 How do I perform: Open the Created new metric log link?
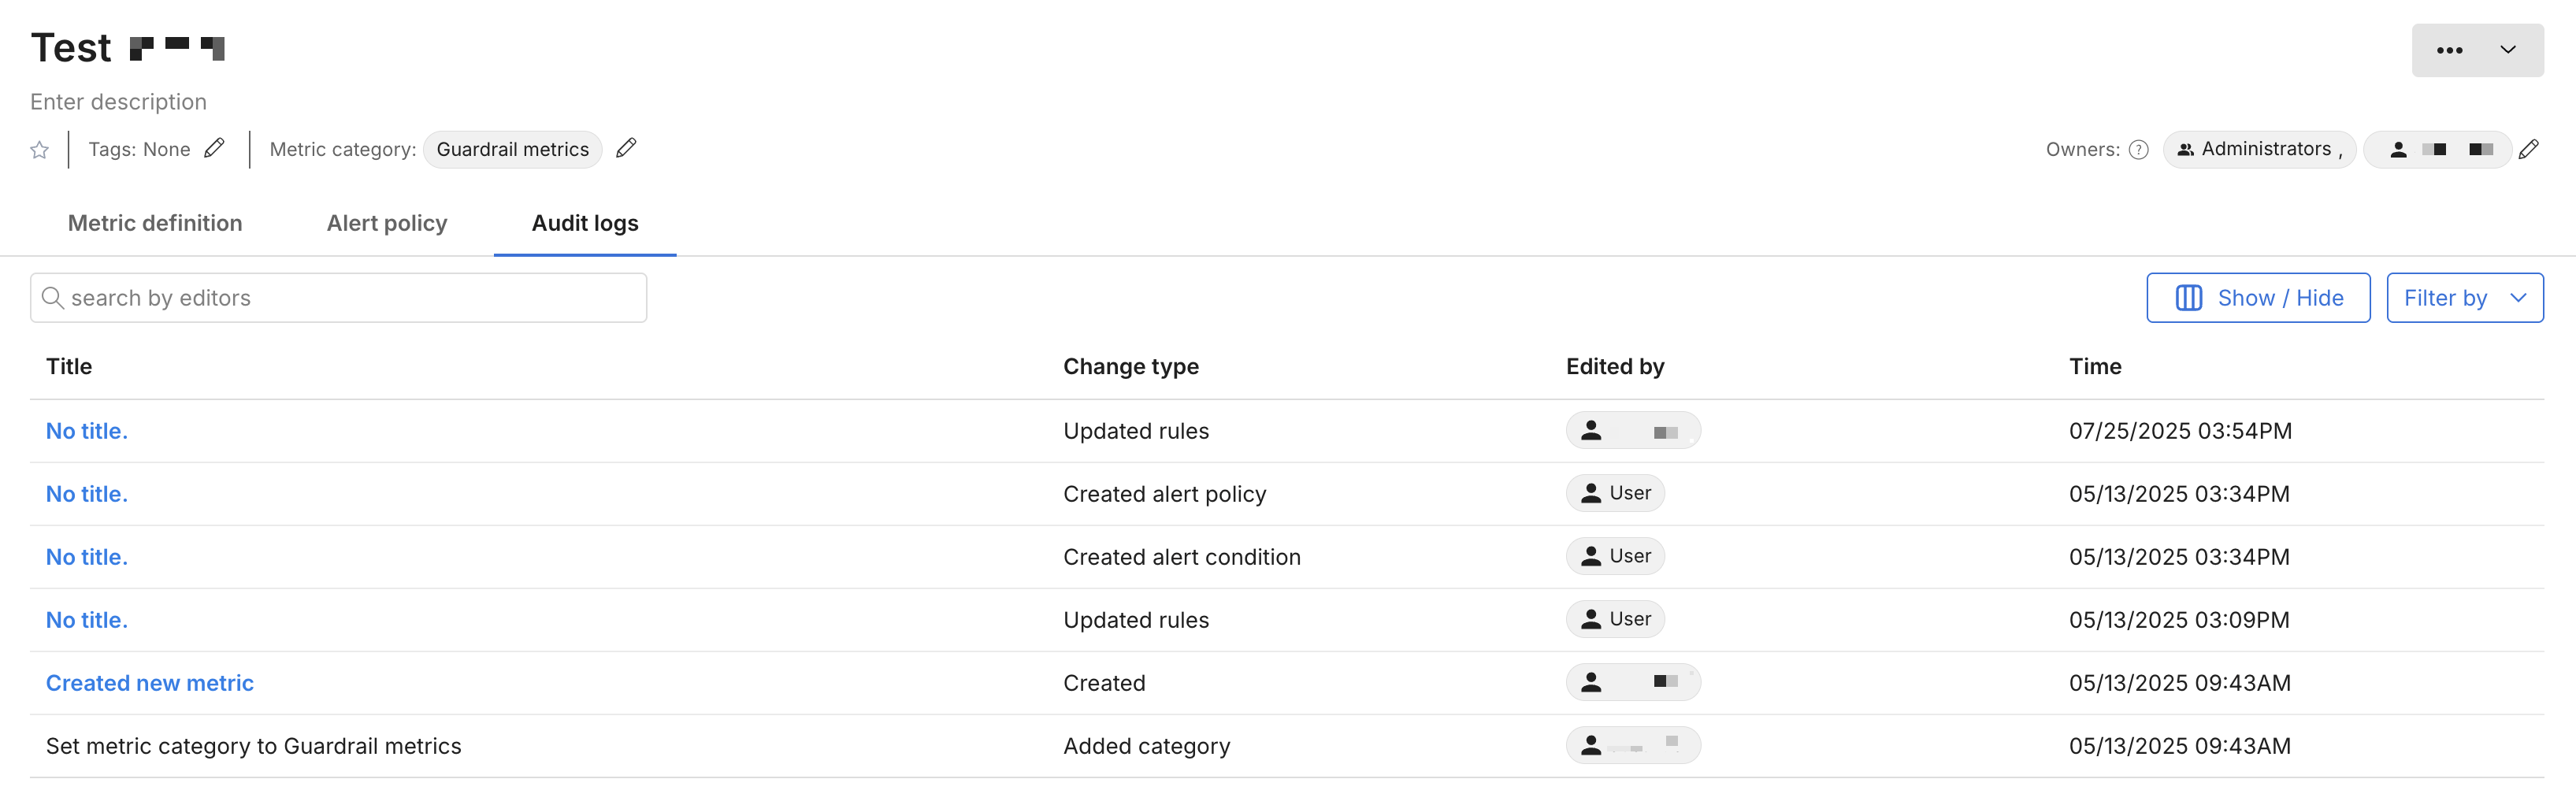150,683
